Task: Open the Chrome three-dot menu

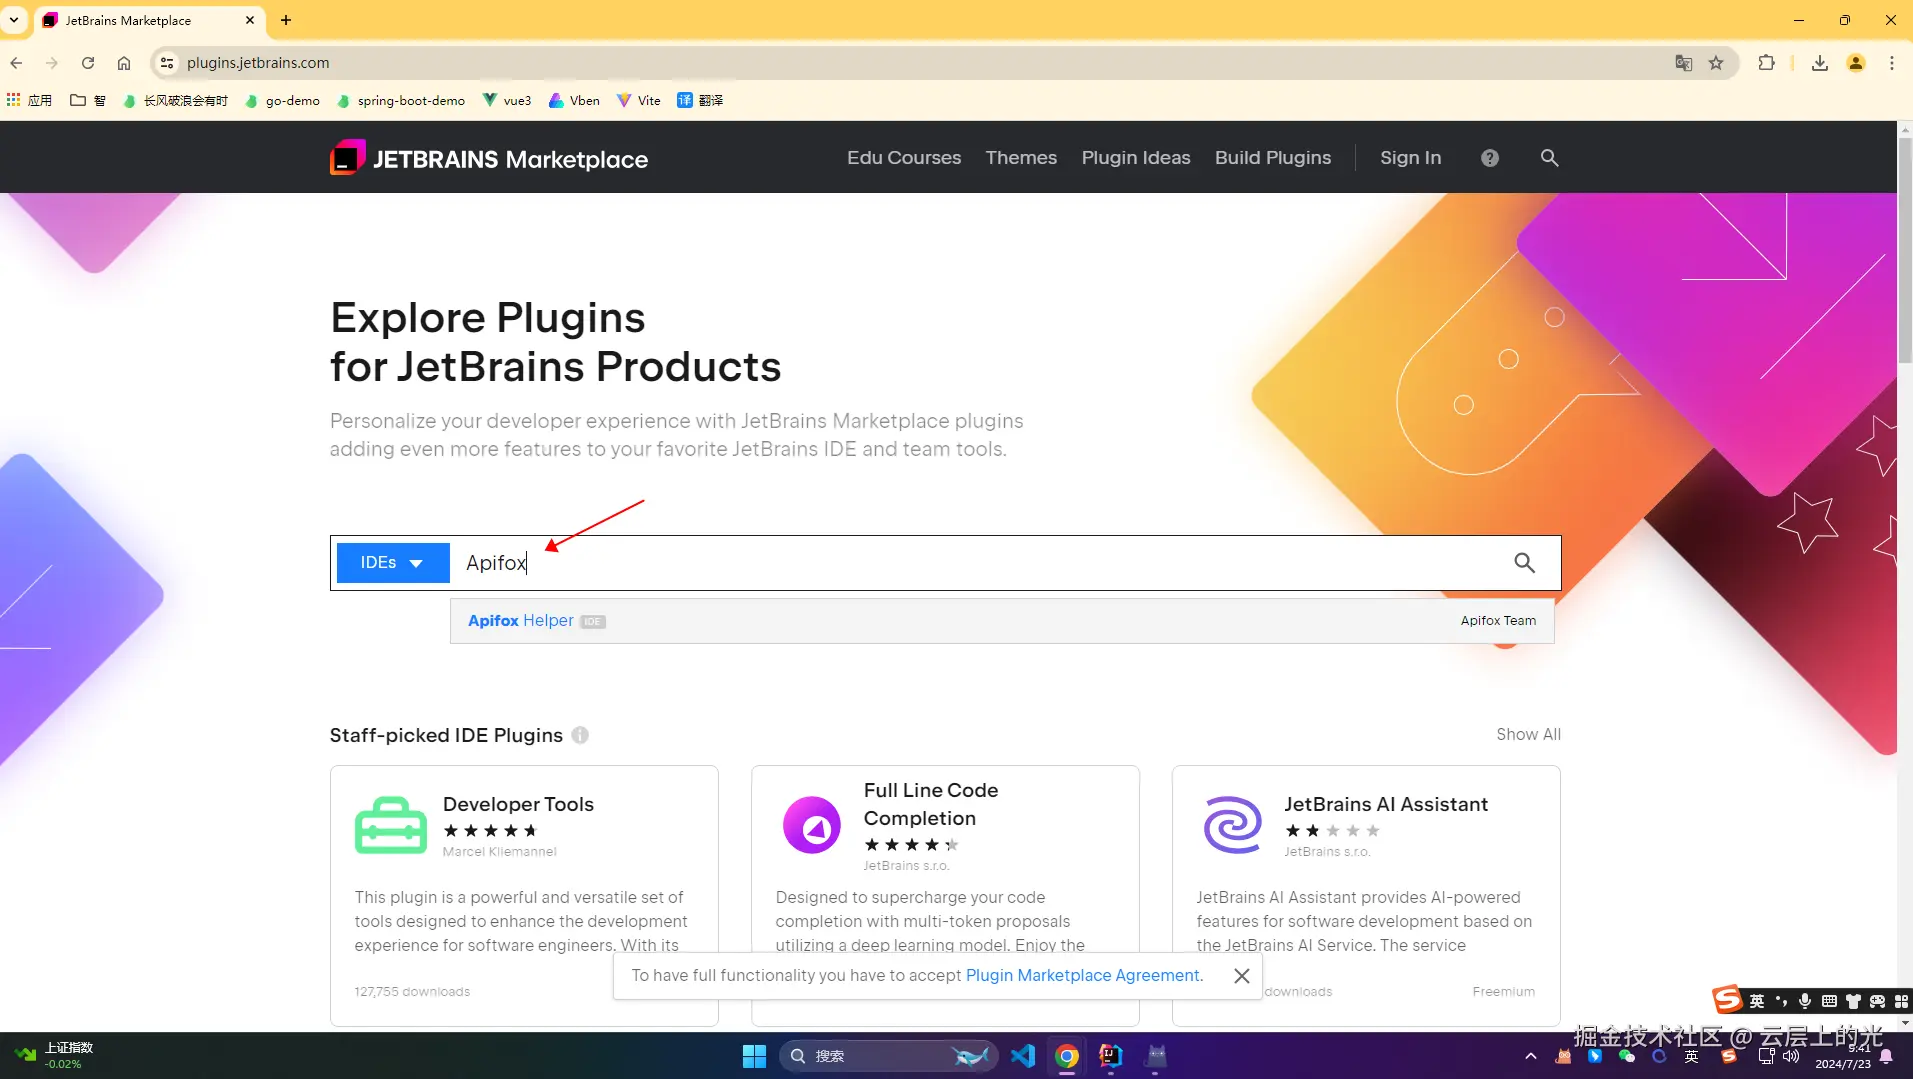Action: coord(1892,63)
